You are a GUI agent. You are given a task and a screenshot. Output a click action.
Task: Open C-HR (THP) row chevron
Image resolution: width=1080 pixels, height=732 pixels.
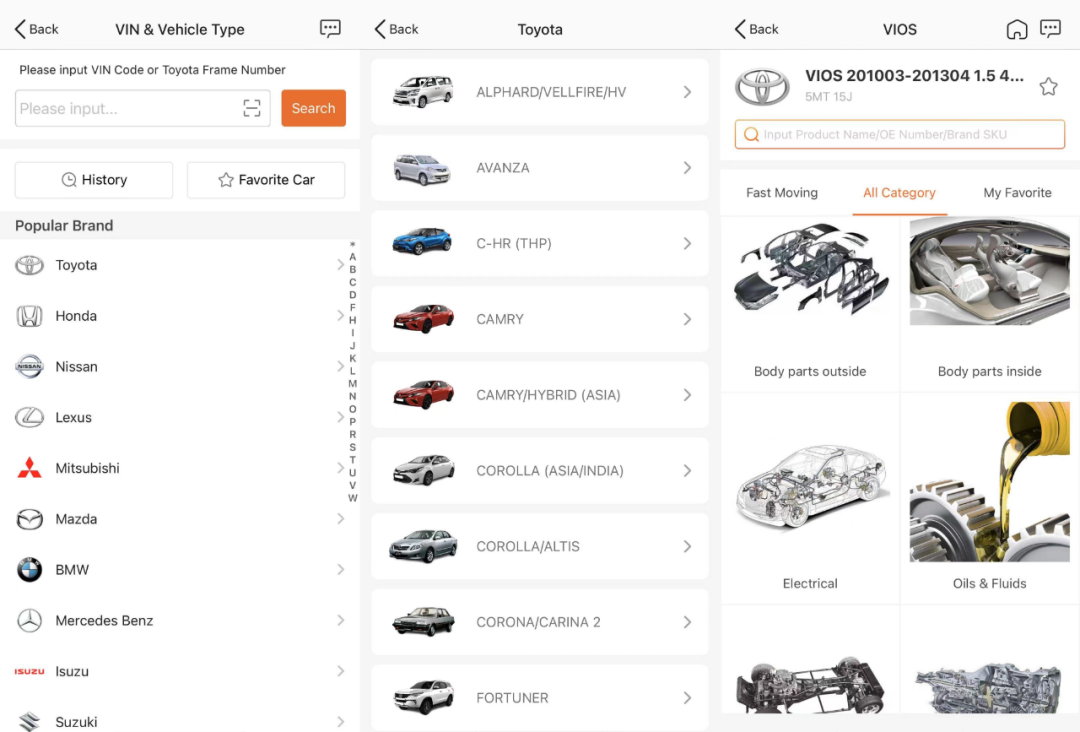[687, 244]
